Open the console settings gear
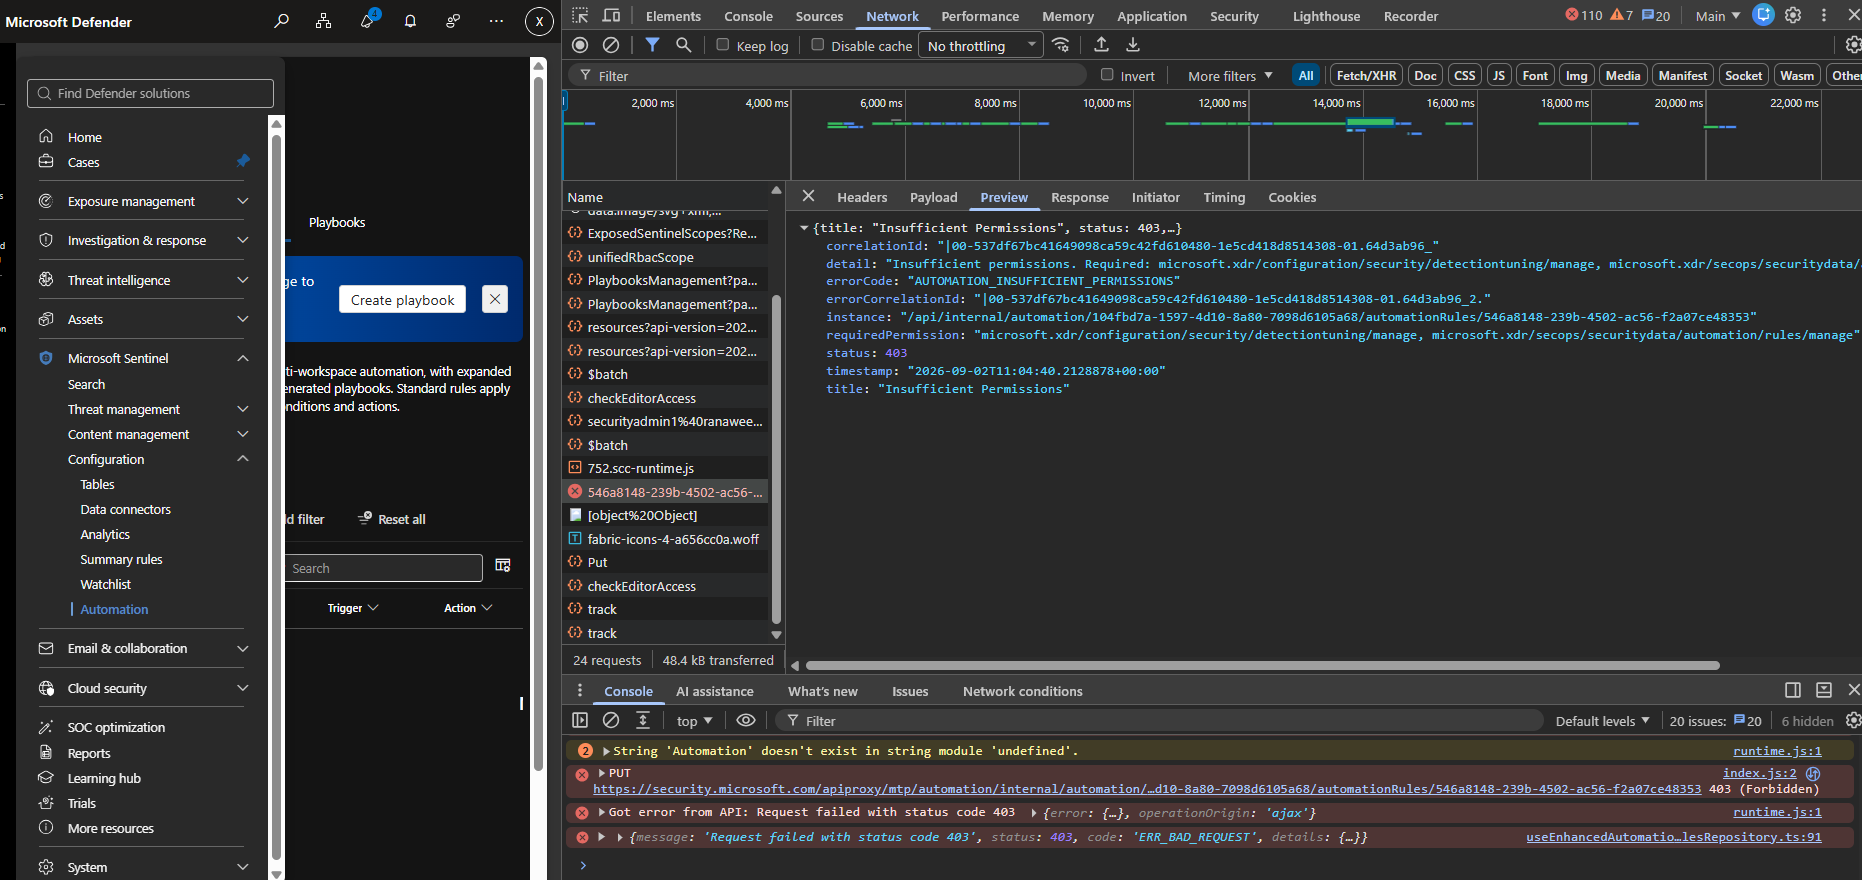This screenshot has width=1862, height=880. (x=1853, y=720)
